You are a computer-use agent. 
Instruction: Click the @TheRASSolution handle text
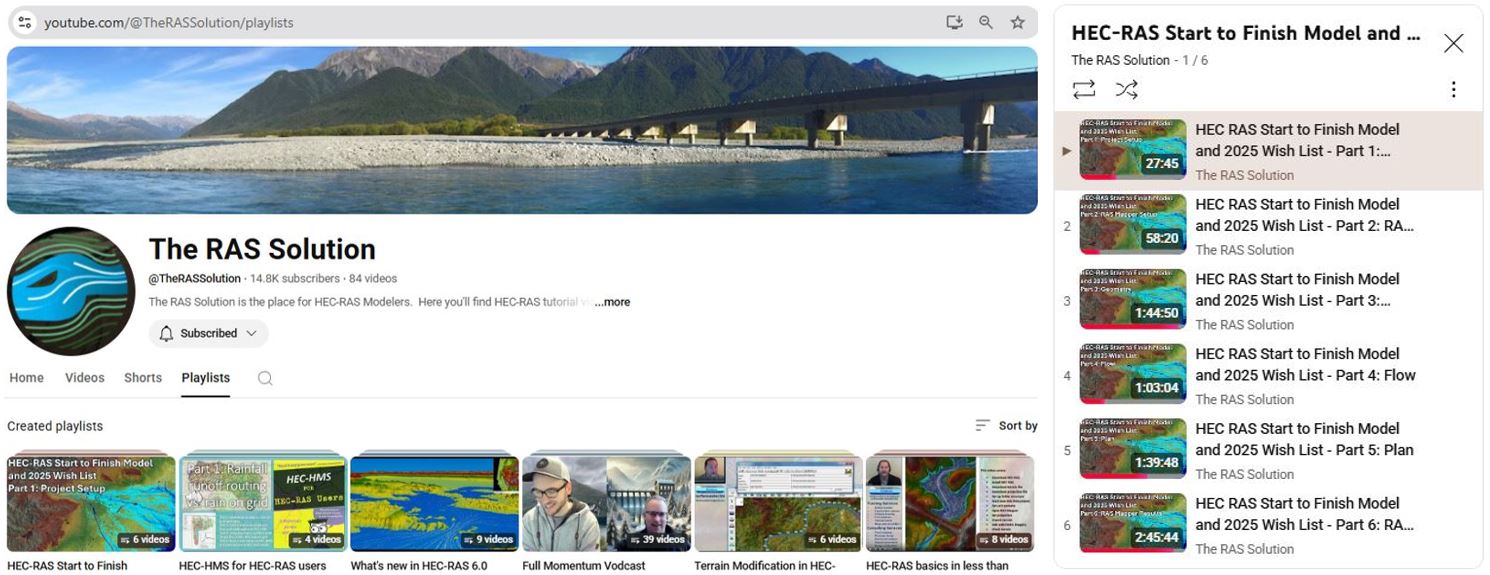(195, 279)
